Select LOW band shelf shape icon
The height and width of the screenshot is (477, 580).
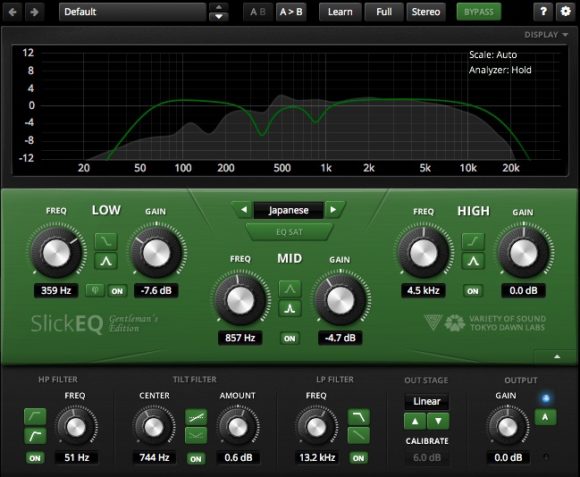coord(106,241)
